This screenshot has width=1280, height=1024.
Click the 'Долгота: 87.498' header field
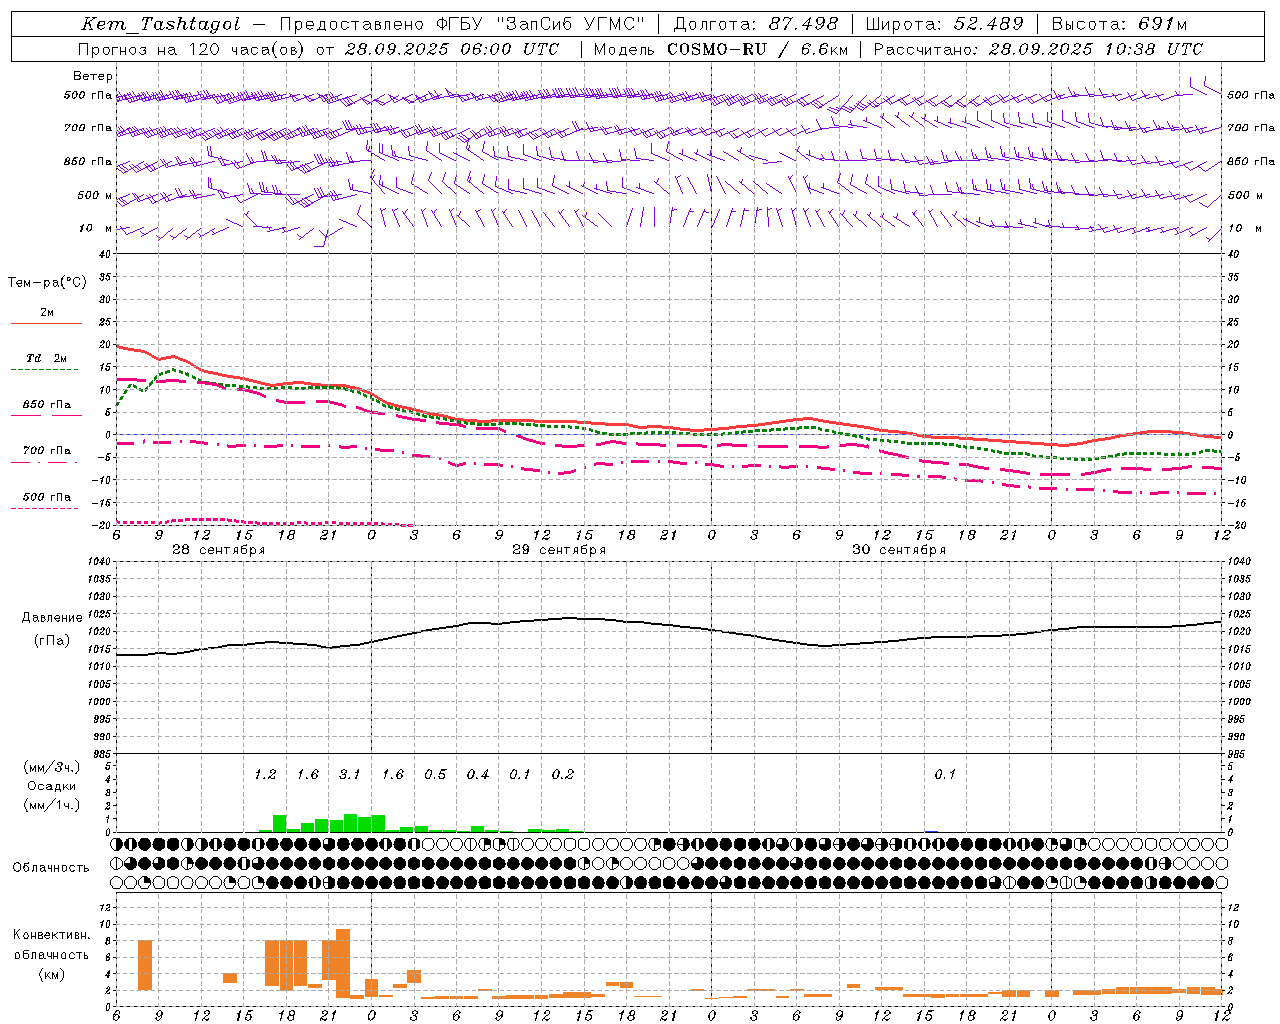[756, 24]
